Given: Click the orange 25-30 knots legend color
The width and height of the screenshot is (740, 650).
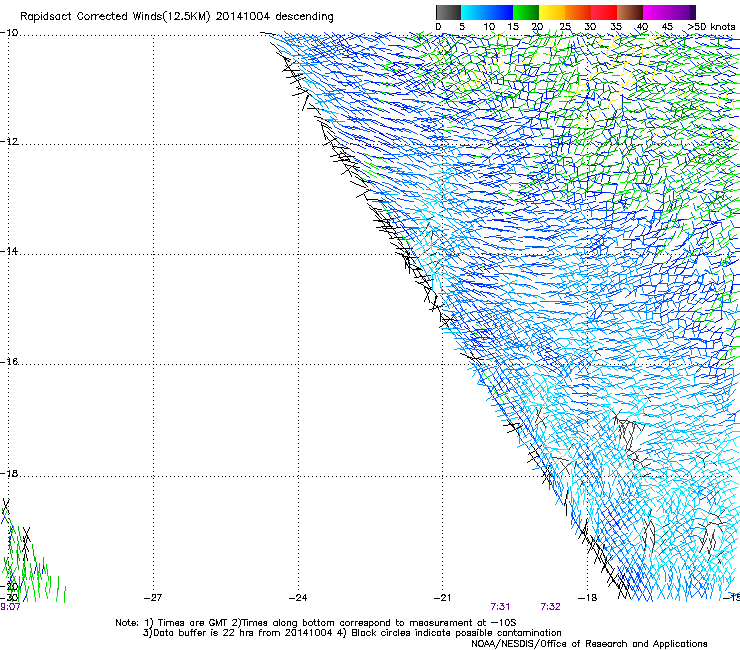Looking at the screenshot, I should (578, 12).
